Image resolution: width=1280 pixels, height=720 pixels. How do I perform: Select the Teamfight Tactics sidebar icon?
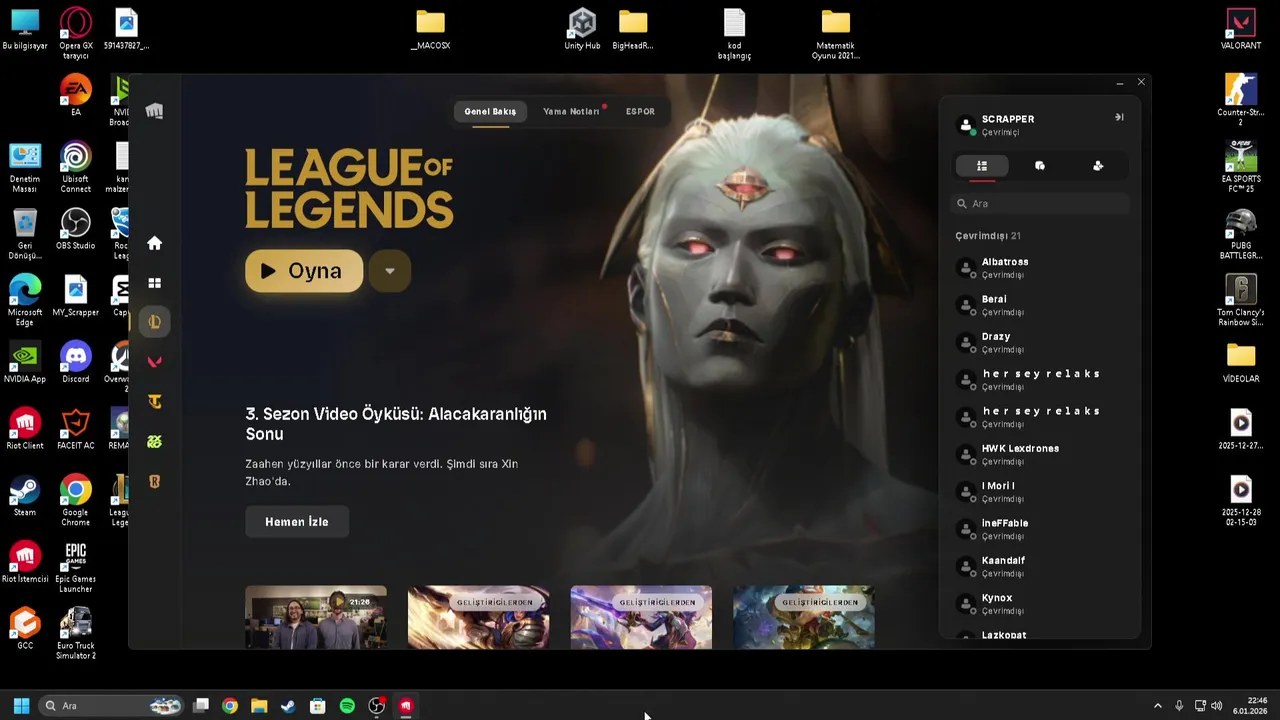click(154, 402)
